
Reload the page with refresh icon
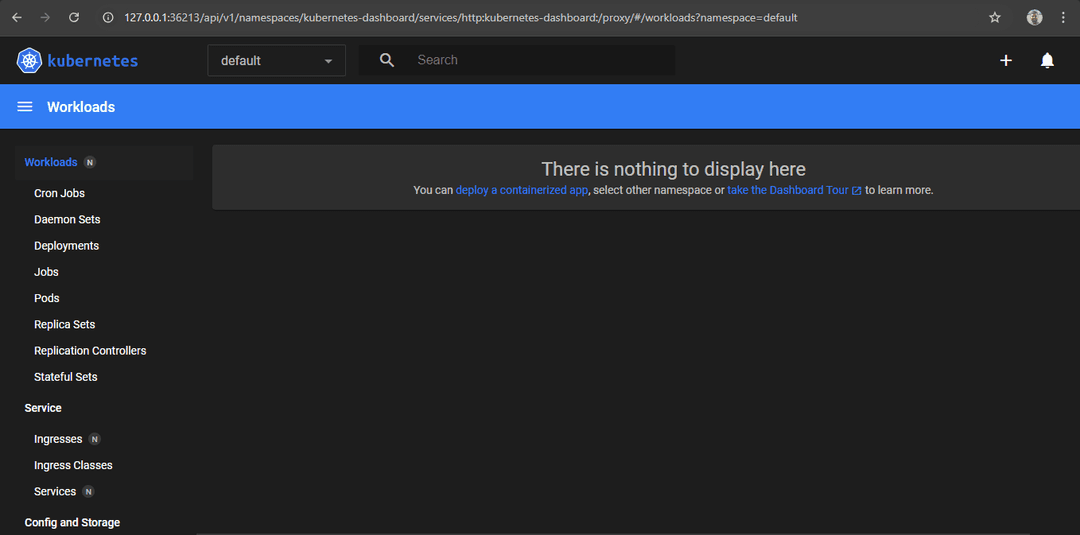pos(73,18)
